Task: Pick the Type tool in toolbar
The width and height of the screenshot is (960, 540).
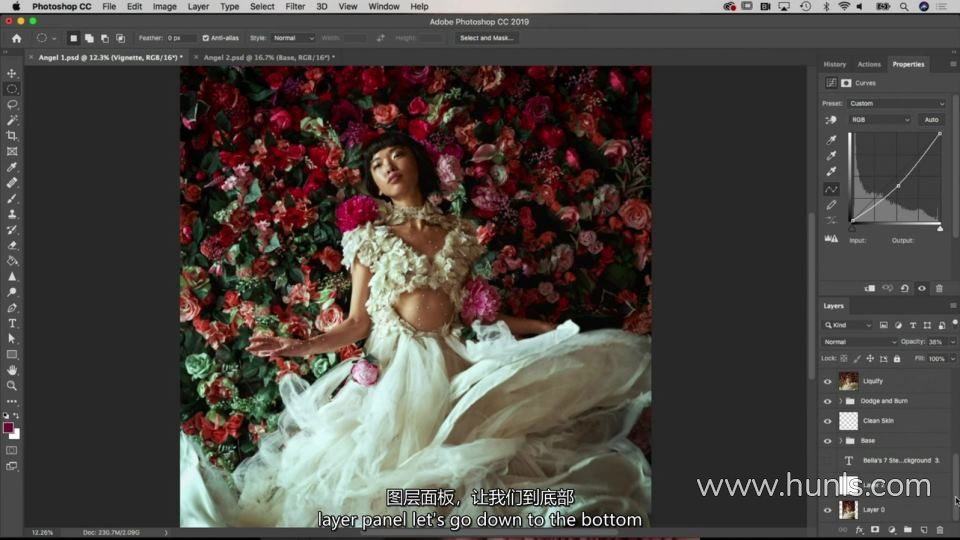Action: (12, 323)
